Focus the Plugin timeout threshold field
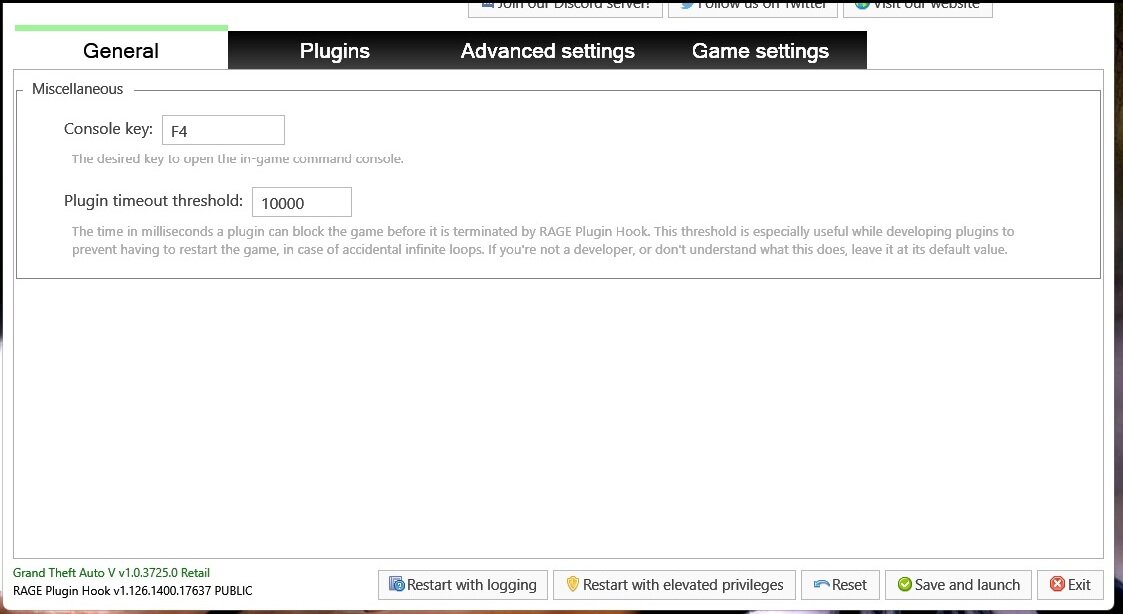 (x=302, y=202)
